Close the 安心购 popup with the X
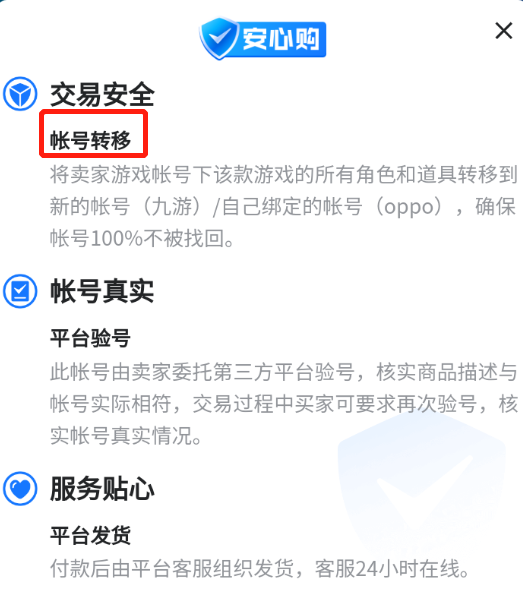 504,31
